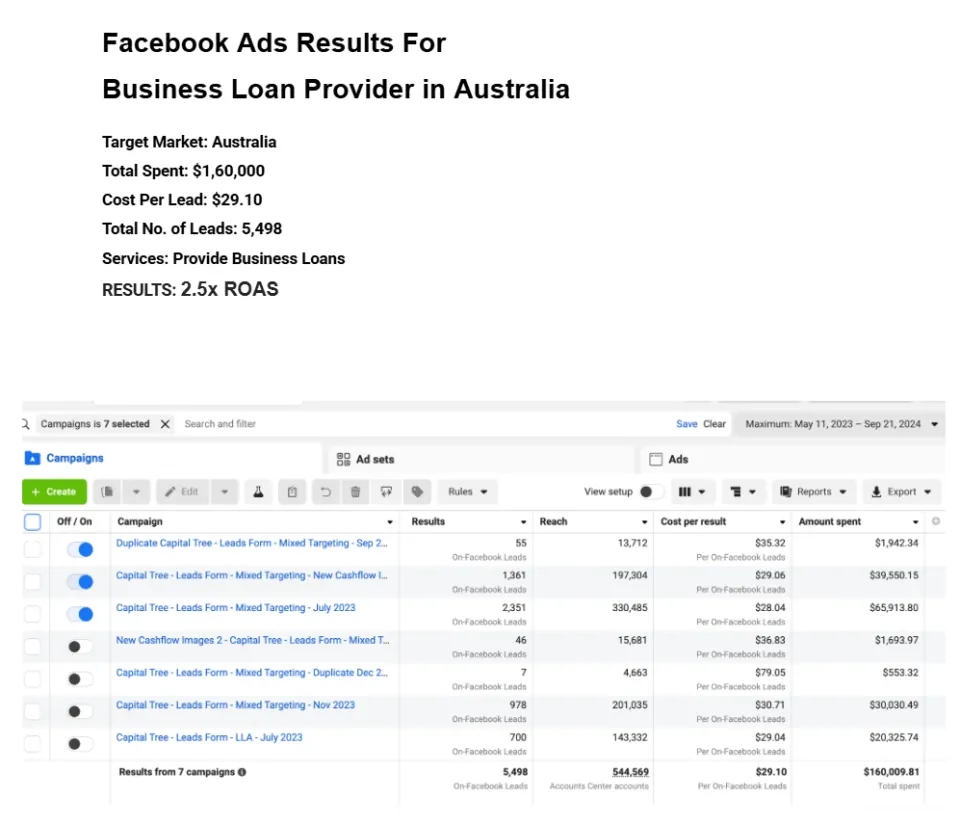960x824 pixels.
Task: Click the customize columns circle icon
Action: tap(936, 521)
